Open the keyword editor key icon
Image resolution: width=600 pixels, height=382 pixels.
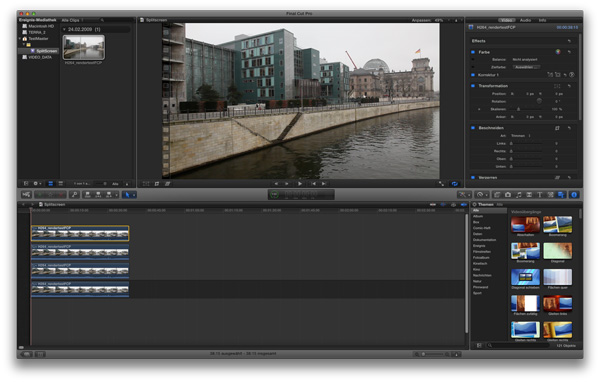point(74,195)
